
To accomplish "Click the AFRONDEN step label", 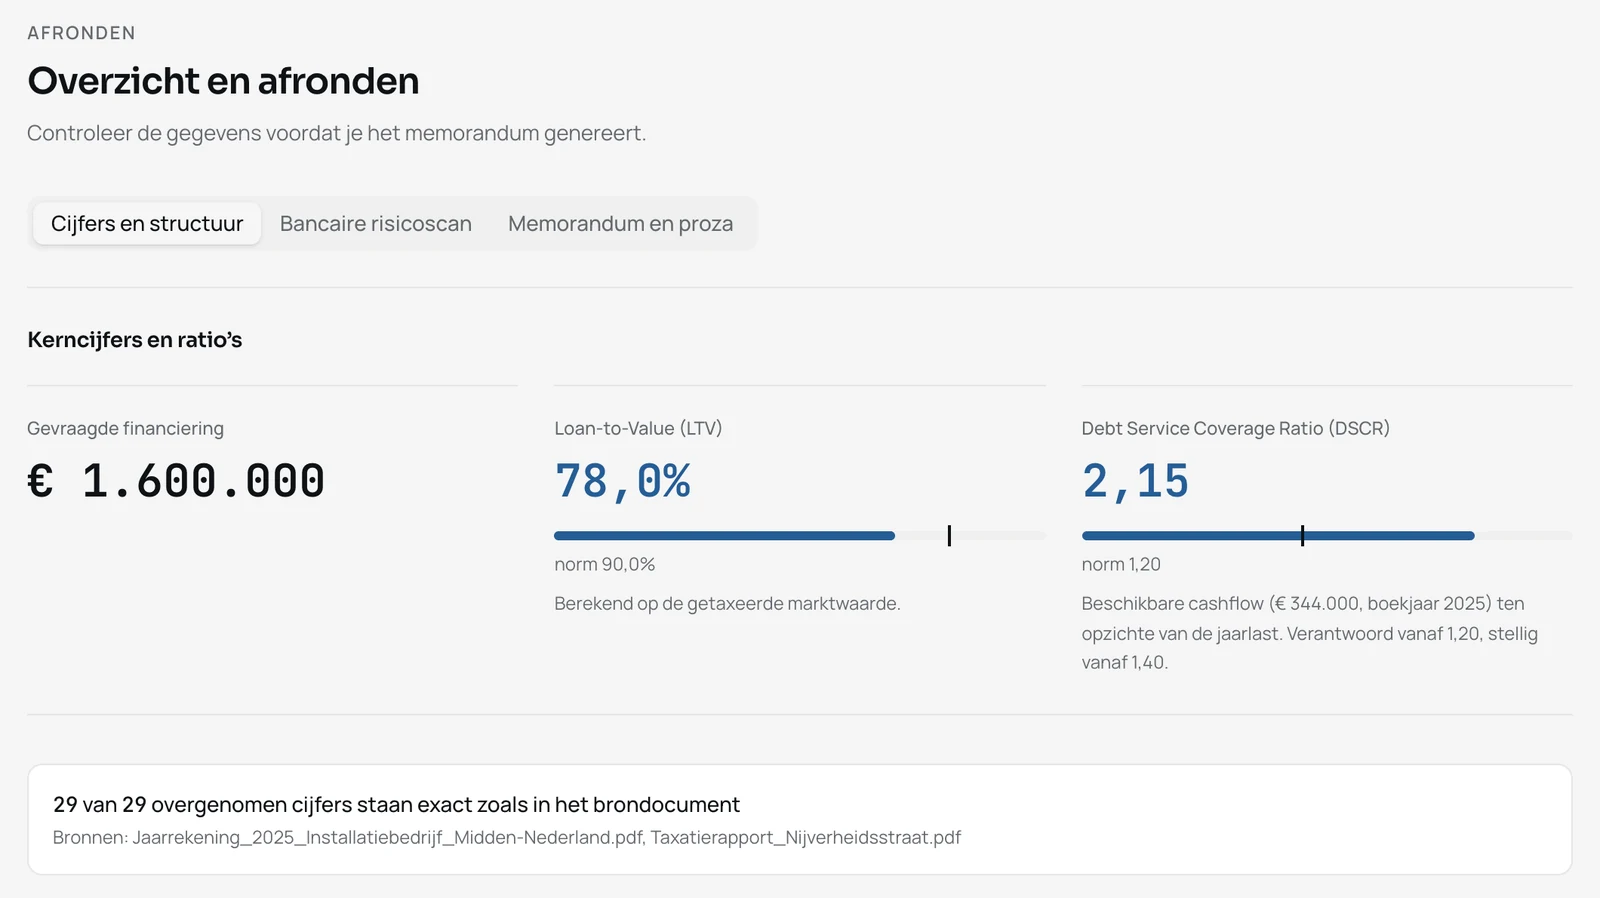I will [81, 33].
